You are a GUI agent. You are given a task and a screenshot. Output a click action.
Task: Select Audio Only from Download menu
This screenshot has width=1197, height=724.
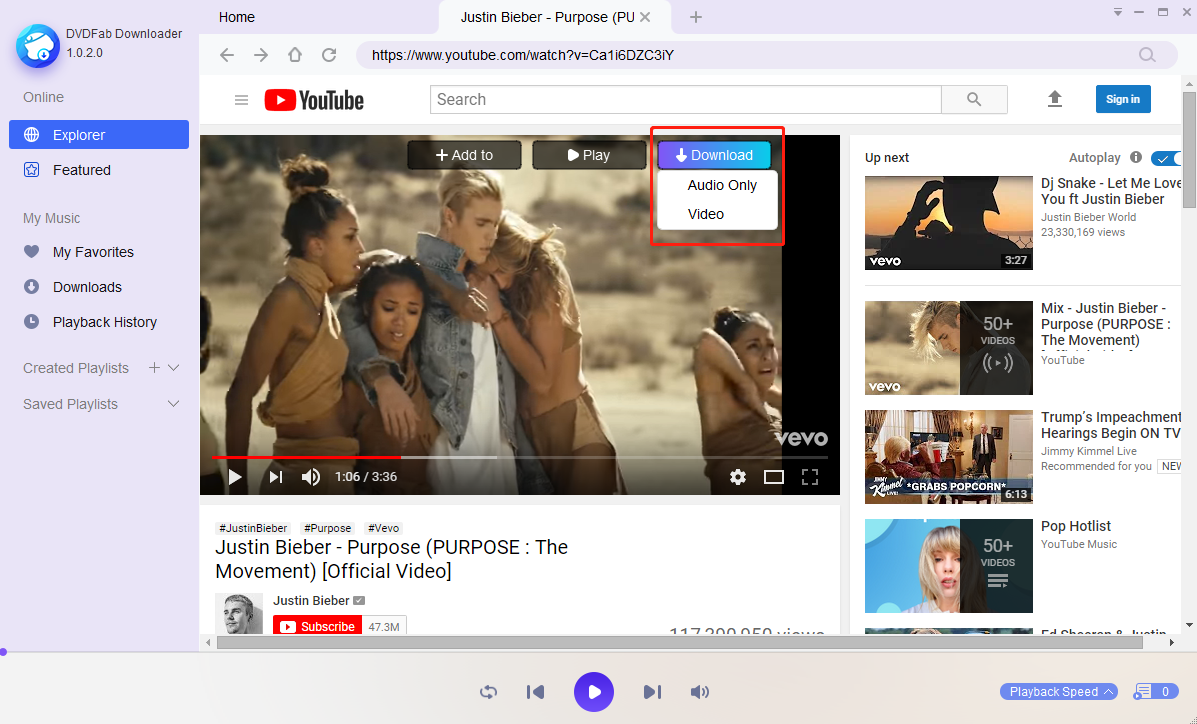coord(722,185)
